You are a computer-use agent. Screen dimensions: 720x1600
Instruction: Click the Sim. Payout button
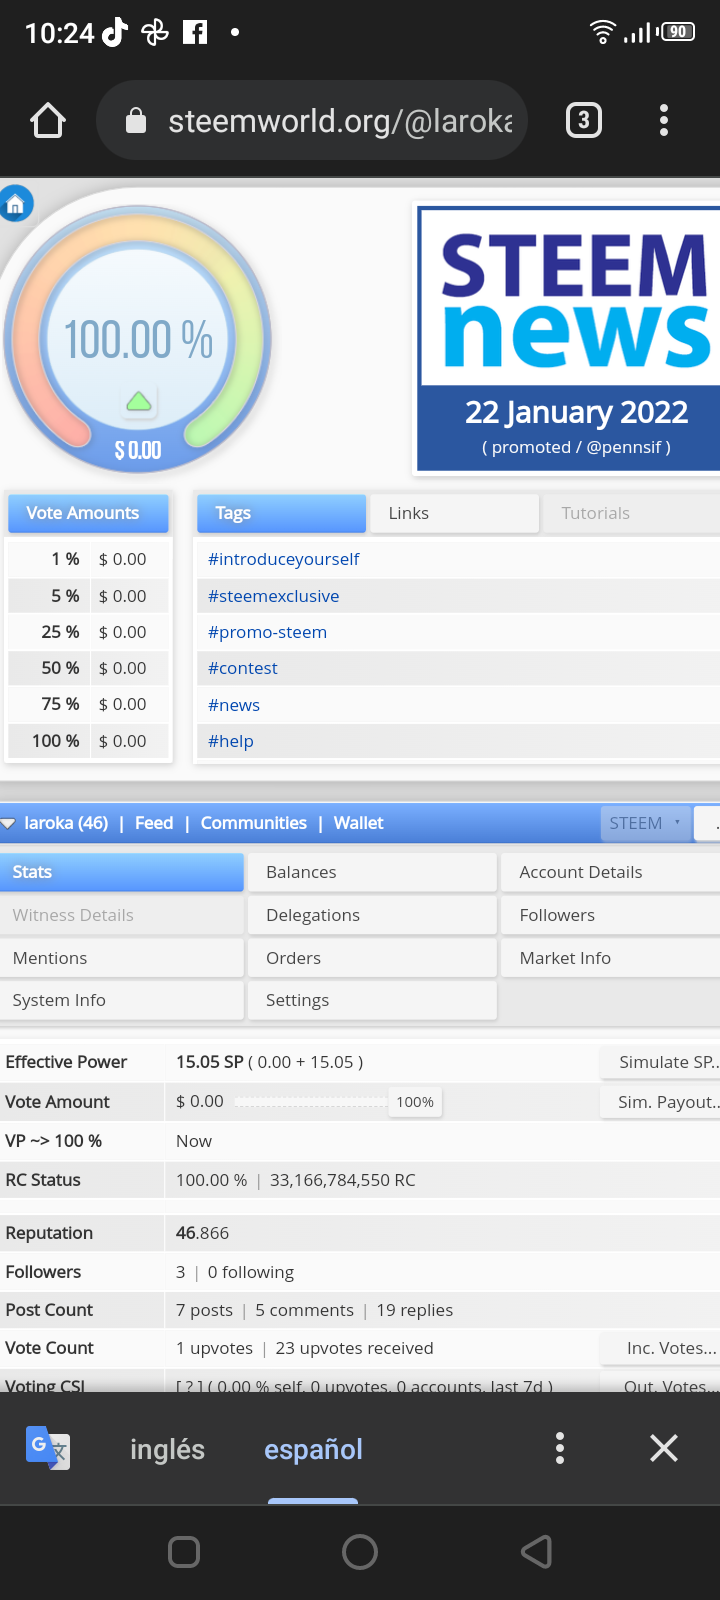coord(660,1102)
